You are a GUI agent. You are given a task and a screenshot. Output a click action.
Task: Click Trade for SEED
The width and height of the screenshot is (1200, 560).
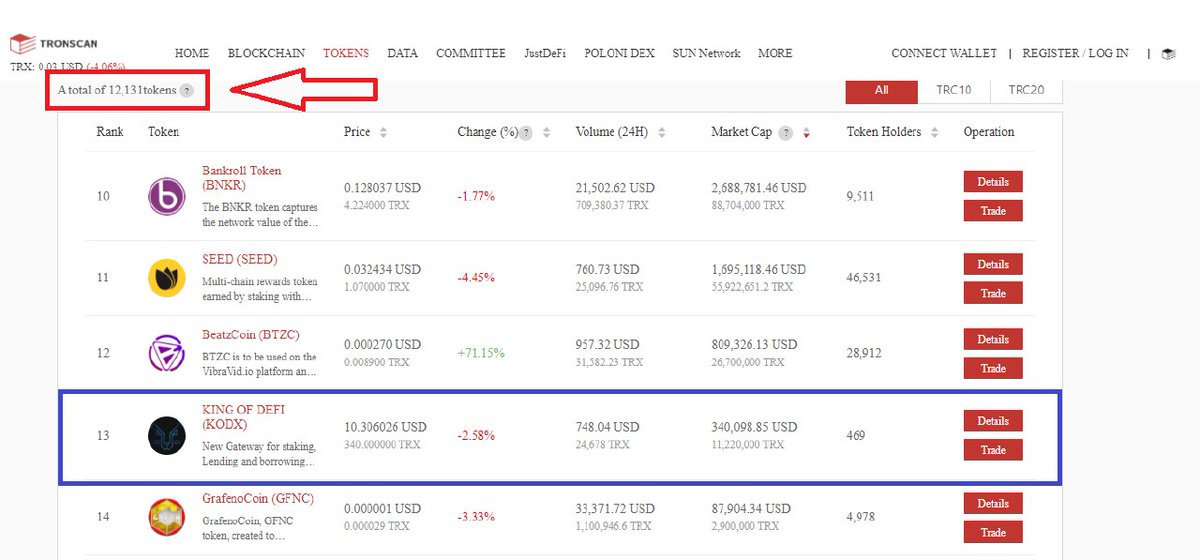tap(993, 293)
